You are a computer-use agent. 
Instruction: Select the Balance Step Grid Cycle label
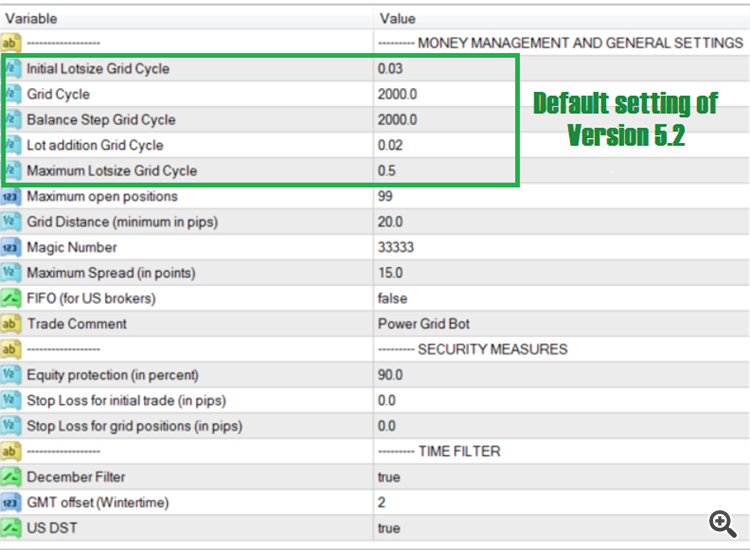101,120
